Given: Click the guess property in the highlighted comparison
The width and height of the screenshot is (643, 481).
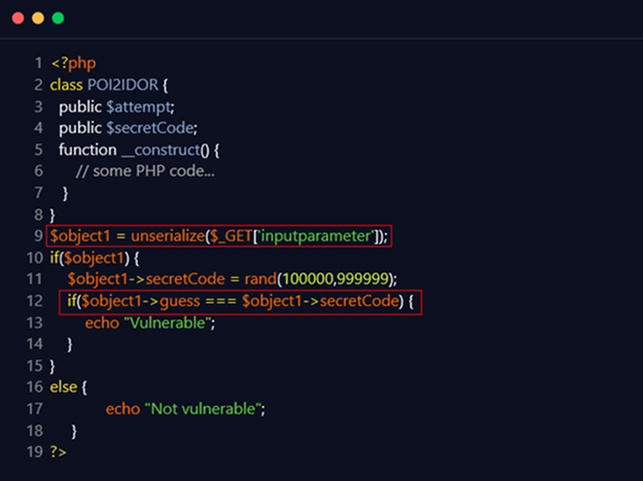Looking at the screenshot, I should pos(191,301).
